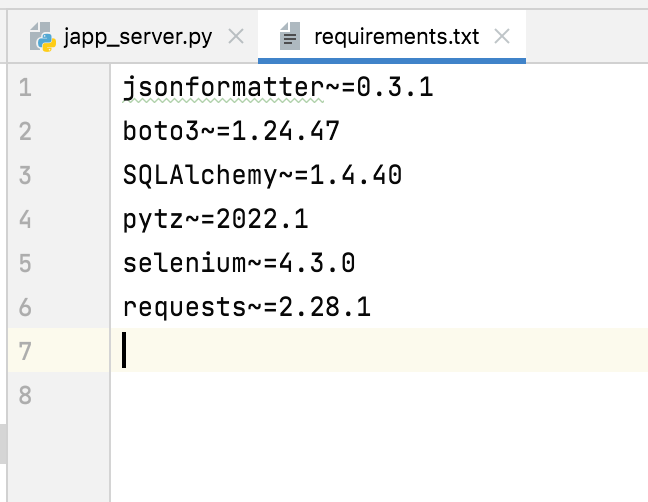Switch to the japp_server.py tab
Viewport: 648px width, 502px height.
click(132, 37)
